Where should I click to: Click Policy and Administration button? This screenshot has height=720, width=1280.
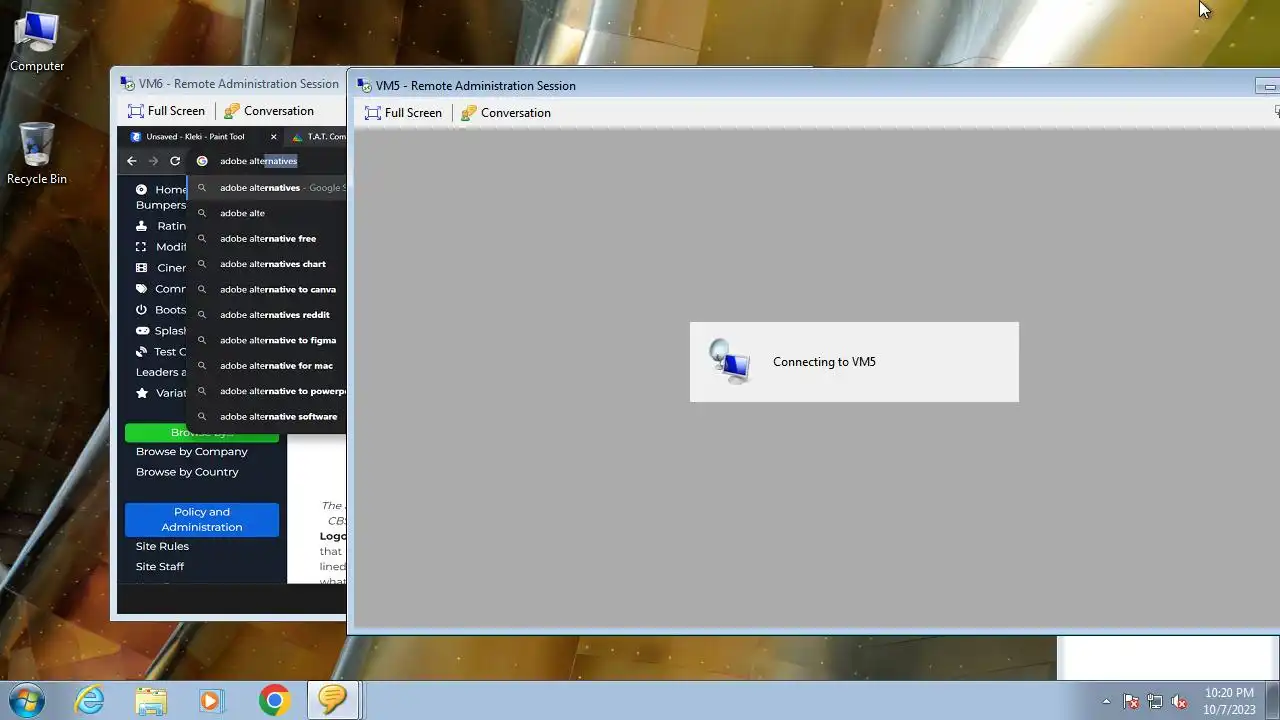[202, 520]
